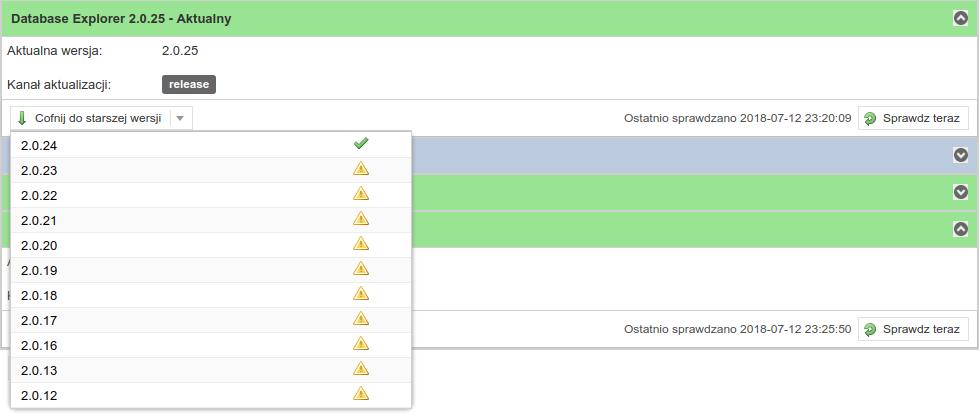Click warning icon next to 2.0.23
Image resolution: width=980 pixels, height=416 pixels.
361,168
